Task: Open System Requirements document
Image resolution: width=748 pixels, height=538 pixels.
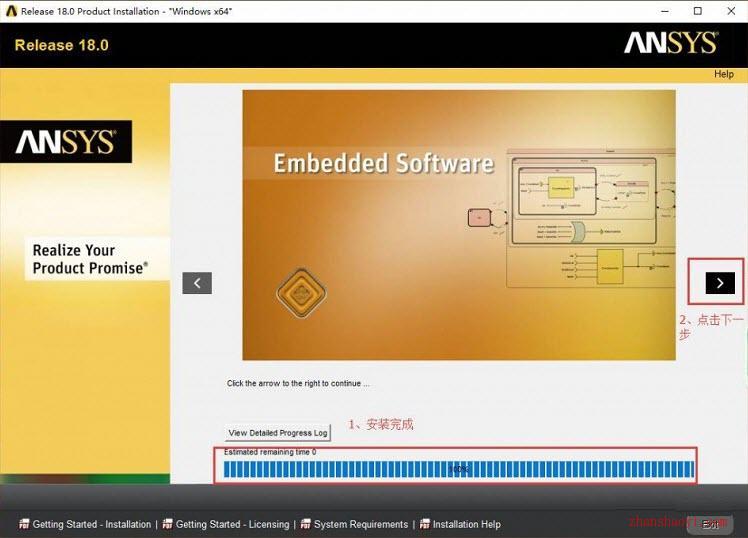Action: [361, 524]
